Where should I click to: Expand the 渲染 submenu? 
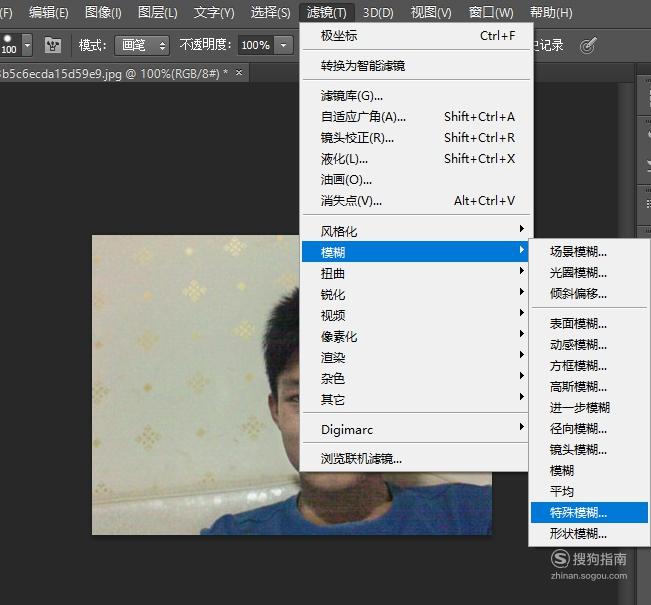point(415,357)
